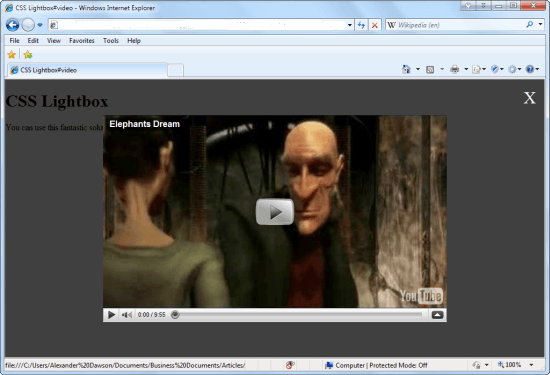This screenshot has width=550, height=375.
Task: Refresh the page with the Refresh icon
Action: [361, 25]
